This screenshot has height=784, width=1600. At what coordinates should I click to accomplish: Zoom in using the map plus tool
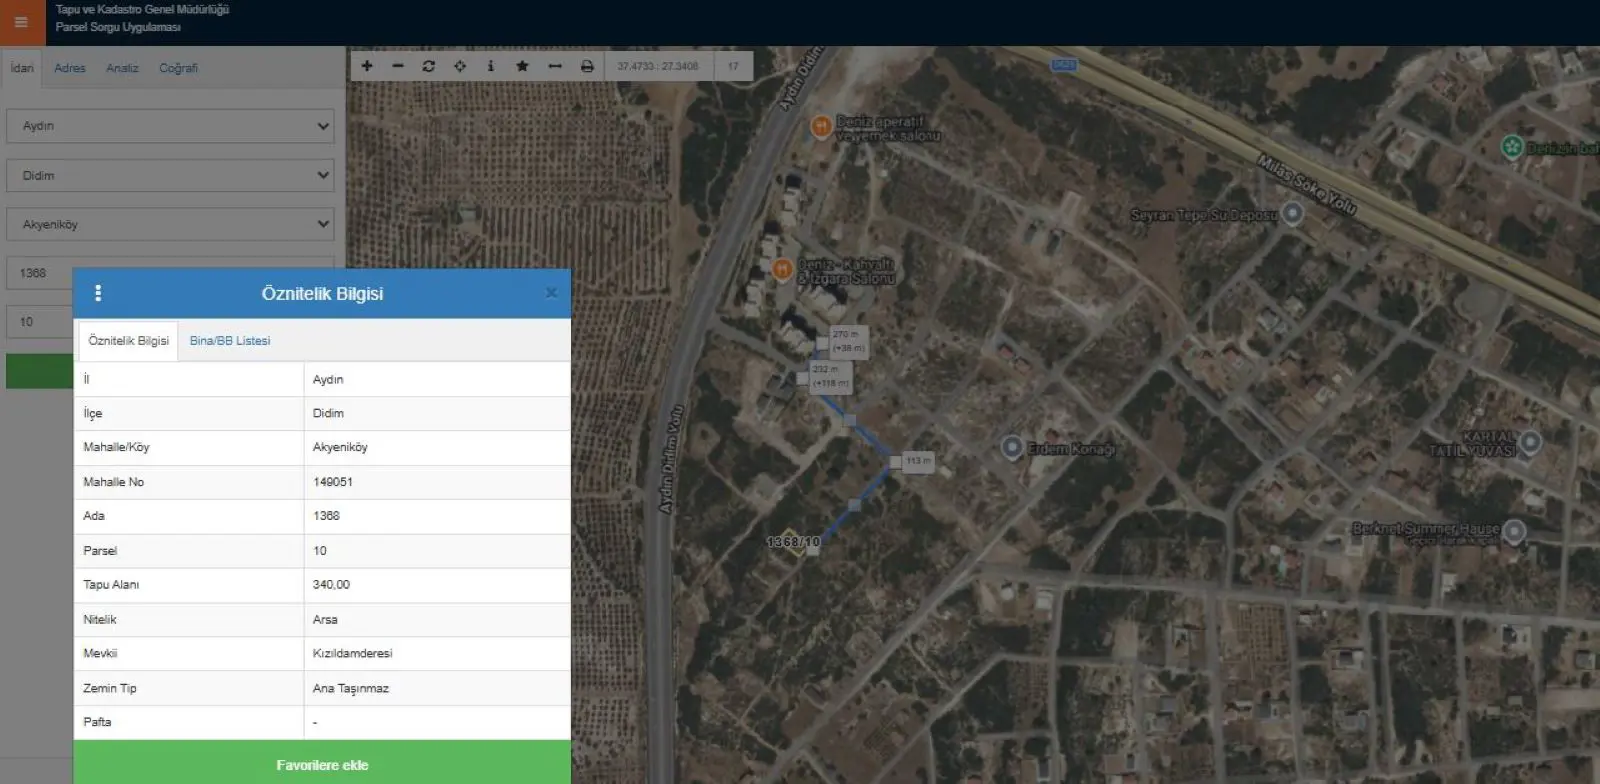pos(367,66)
